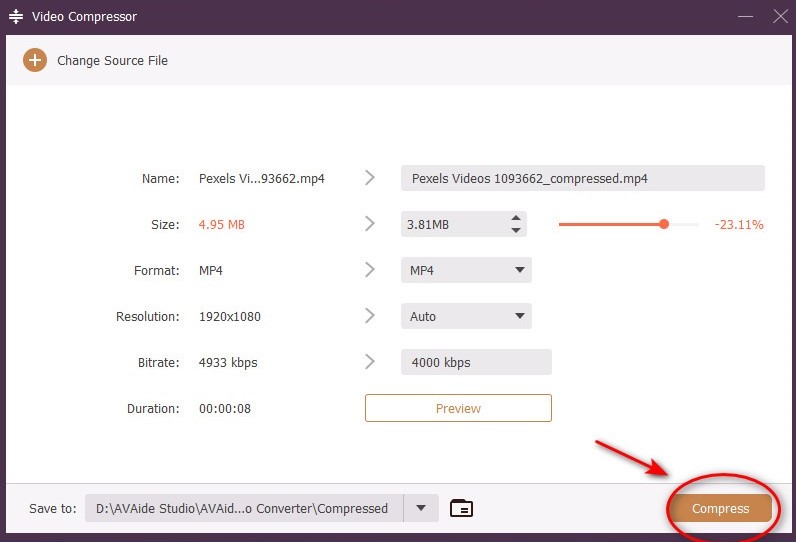Click the arrow icon in Bitrate row

pyautogui.click(x=370, y=362)
